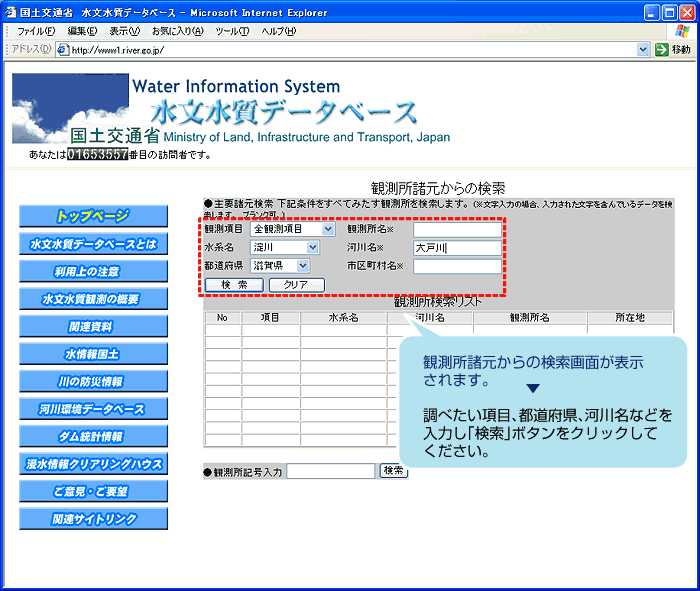This screenshot has width=700, height=591.
Task: Click the Windows logo throbber icon
Action: coord(682,31)
